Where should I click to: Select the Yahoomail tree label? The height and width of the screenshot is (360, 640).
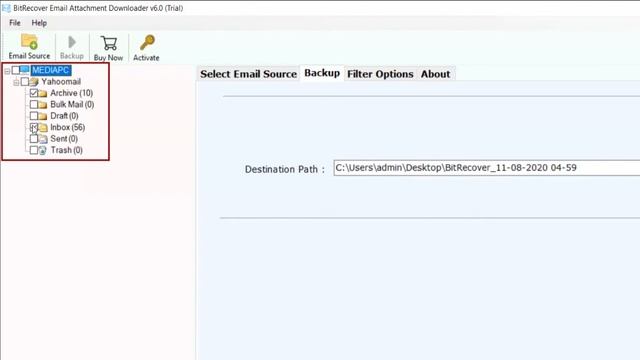point(61,82)
